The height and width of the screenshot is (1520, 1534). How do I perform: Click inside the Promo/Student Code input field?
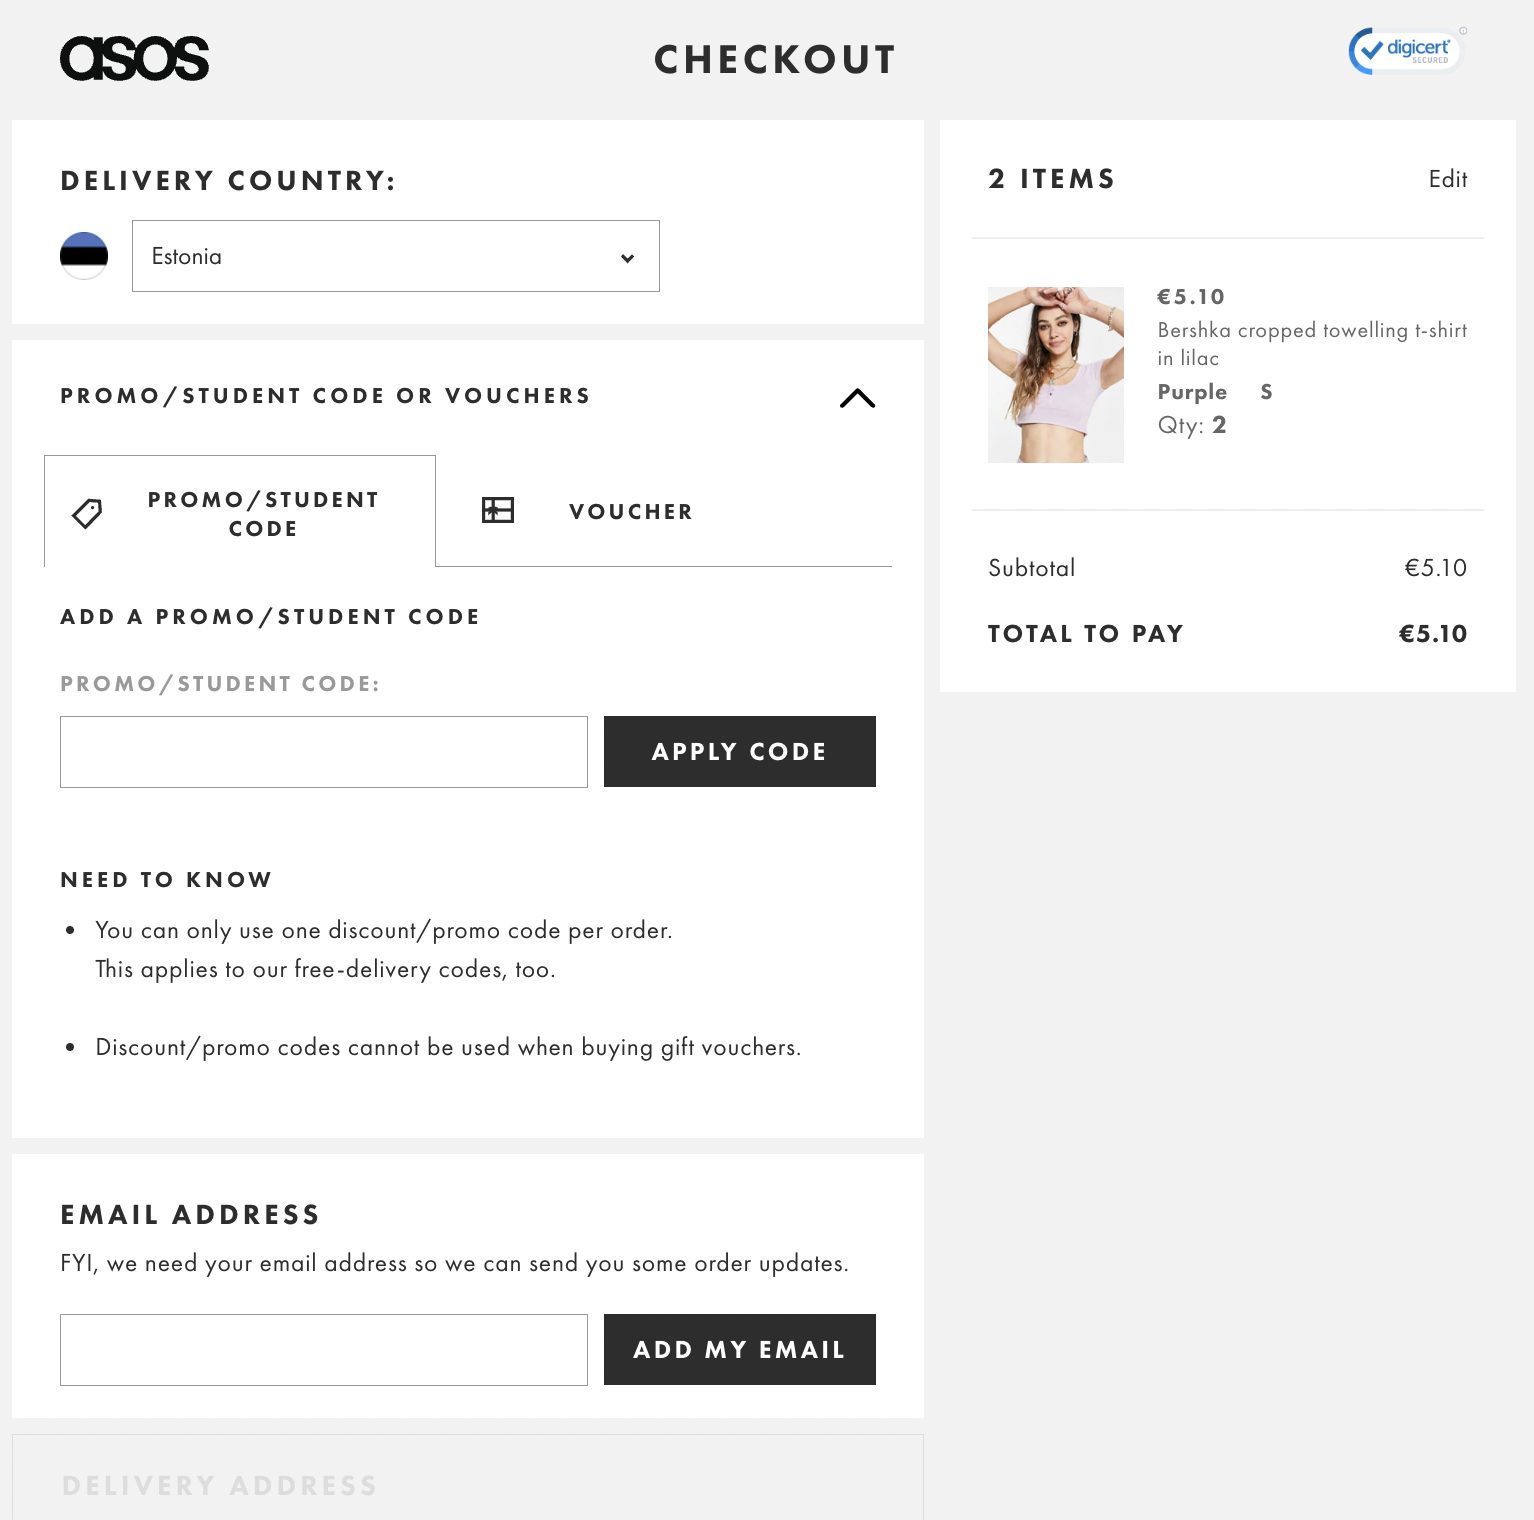click(323, 751)
